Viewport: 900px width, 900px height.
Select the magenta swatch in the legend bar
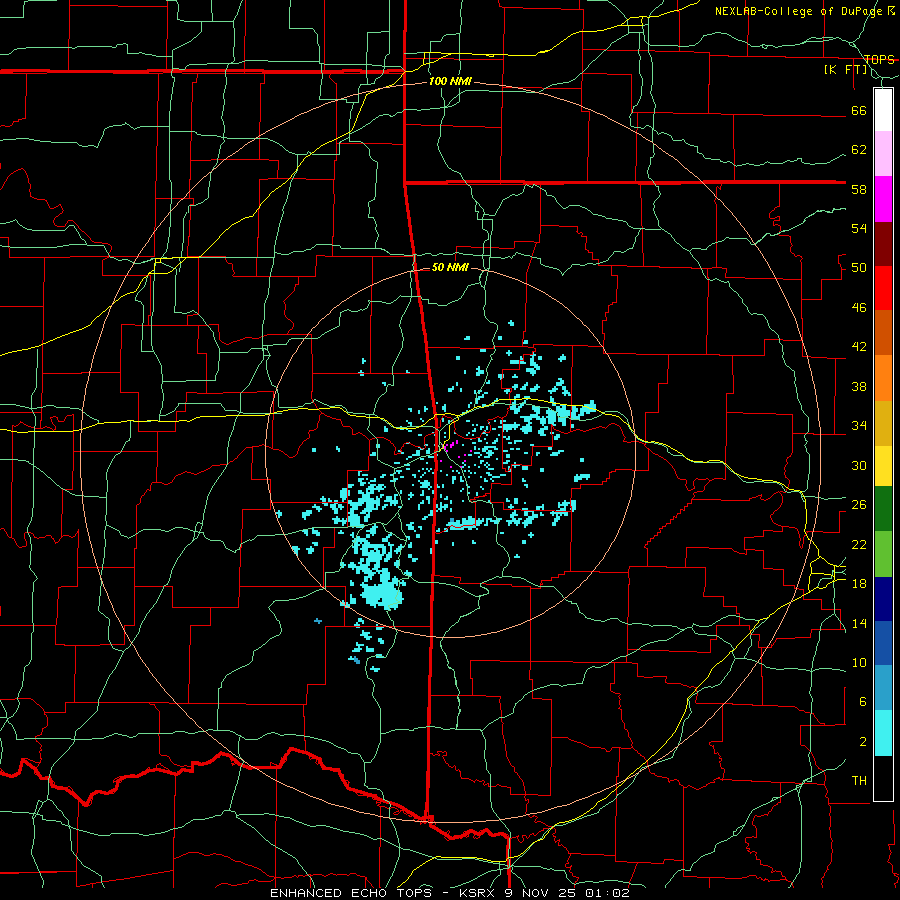[883, 199]
